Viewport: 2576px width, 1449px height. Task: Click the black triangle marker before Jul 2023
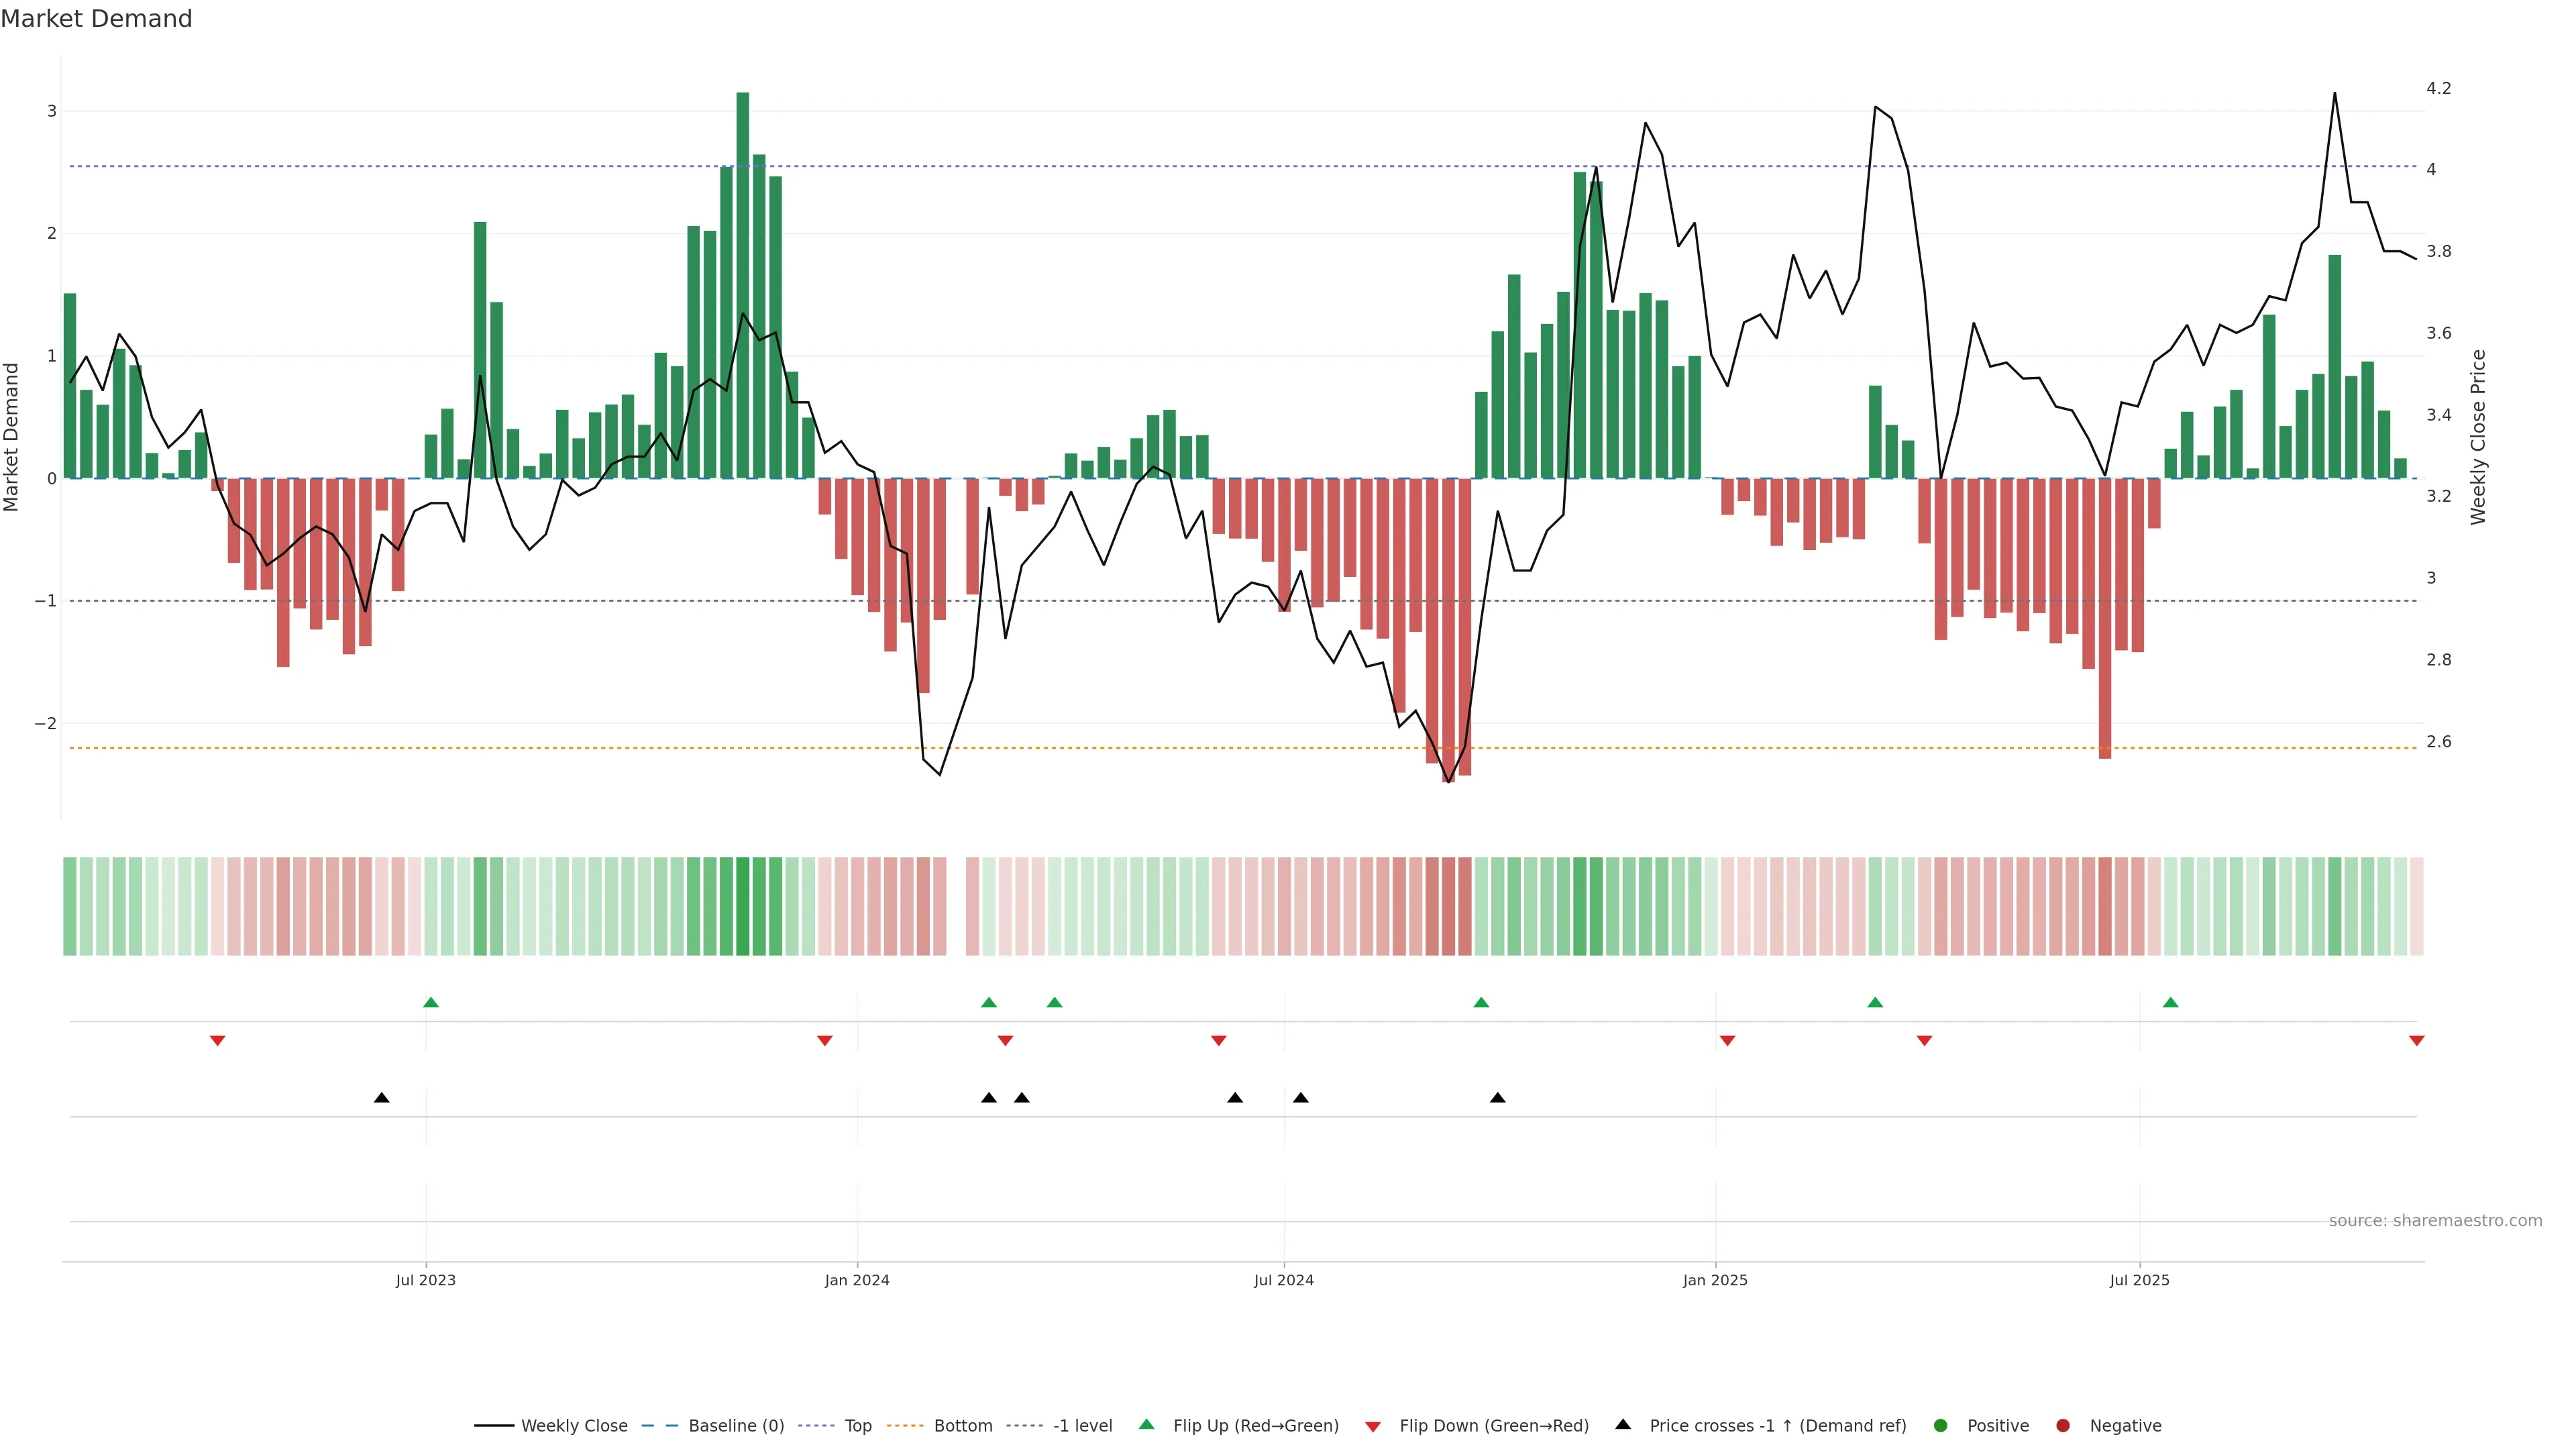tap(381, 1098)
